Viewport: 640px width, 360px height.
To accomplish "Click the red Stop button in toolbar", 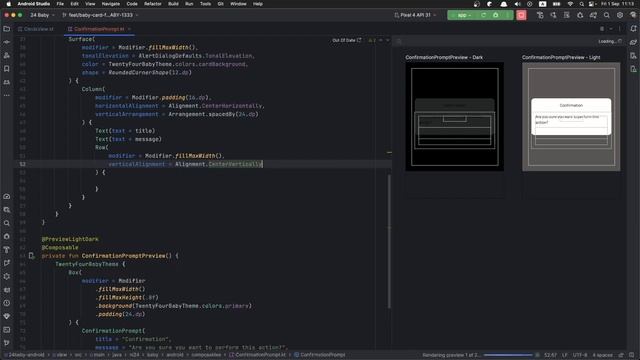I will click(x=521, y=15).
